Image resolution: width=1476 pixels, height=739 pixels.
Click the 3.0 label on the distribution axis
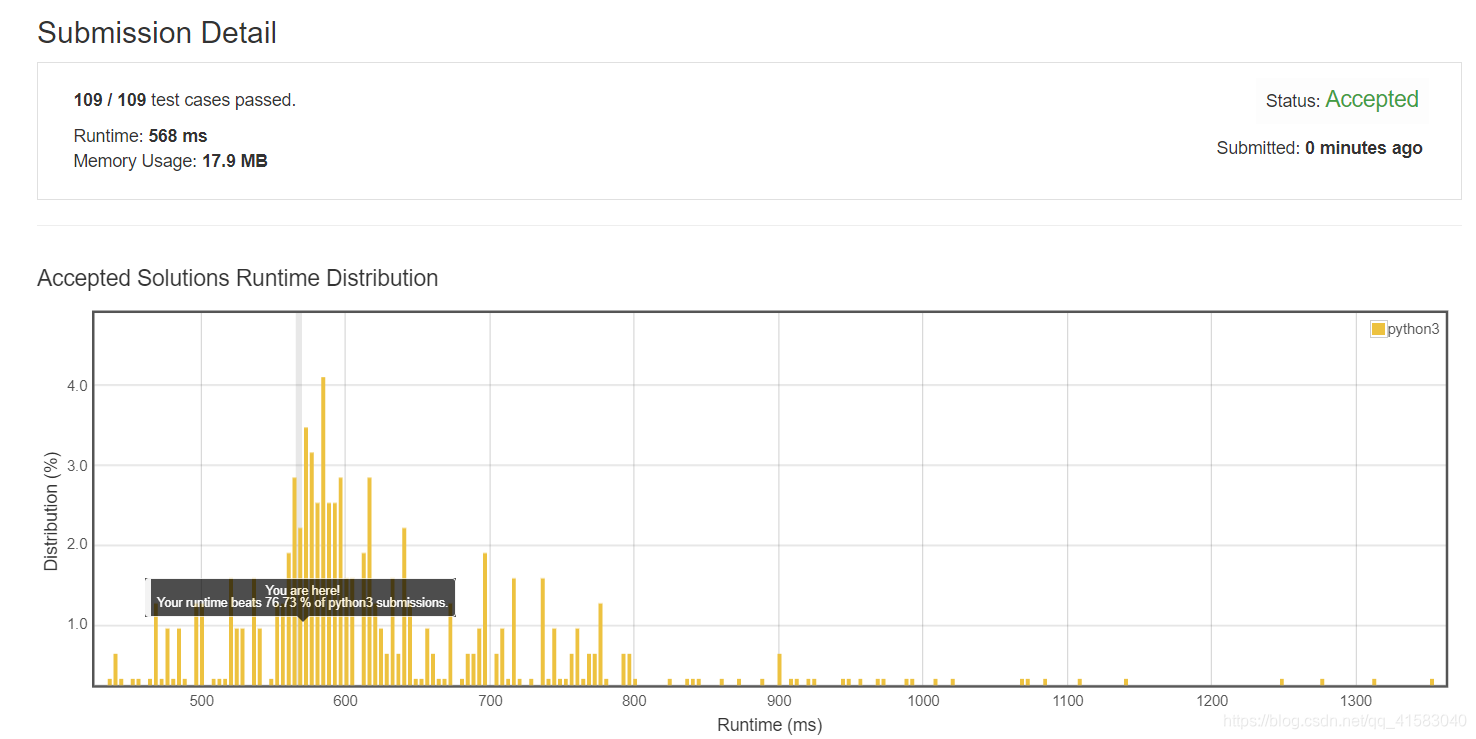(x=77, y=465)
